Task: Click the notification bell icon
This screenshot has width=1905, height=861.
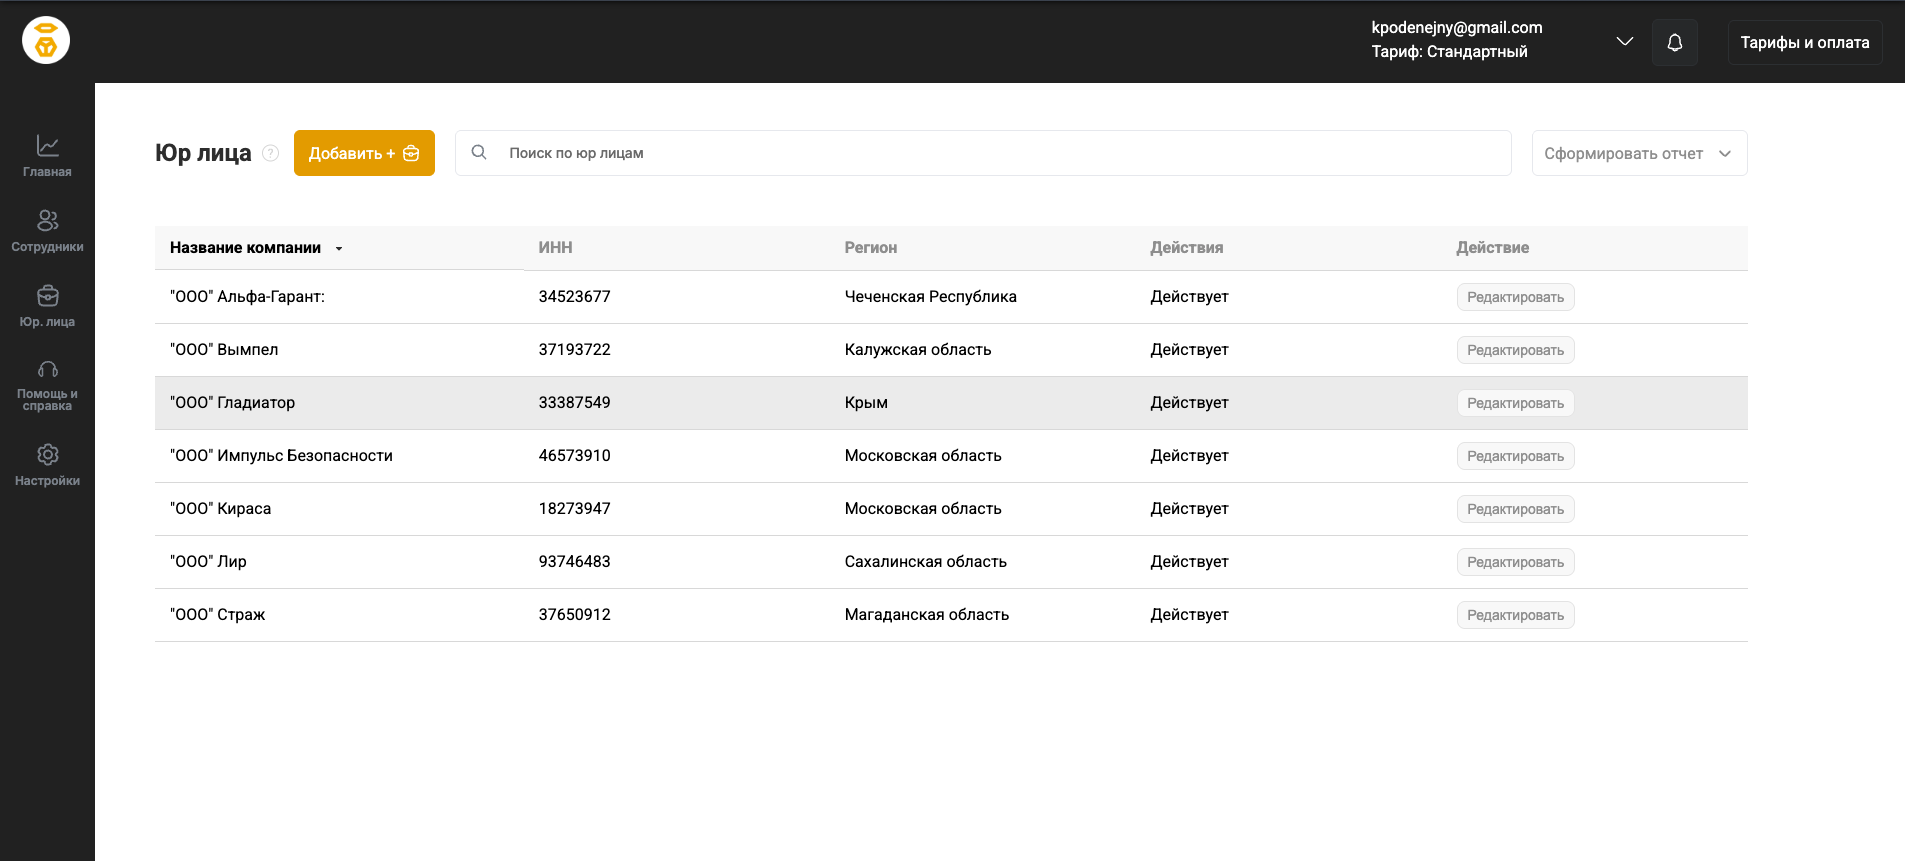Action: 1675,43
